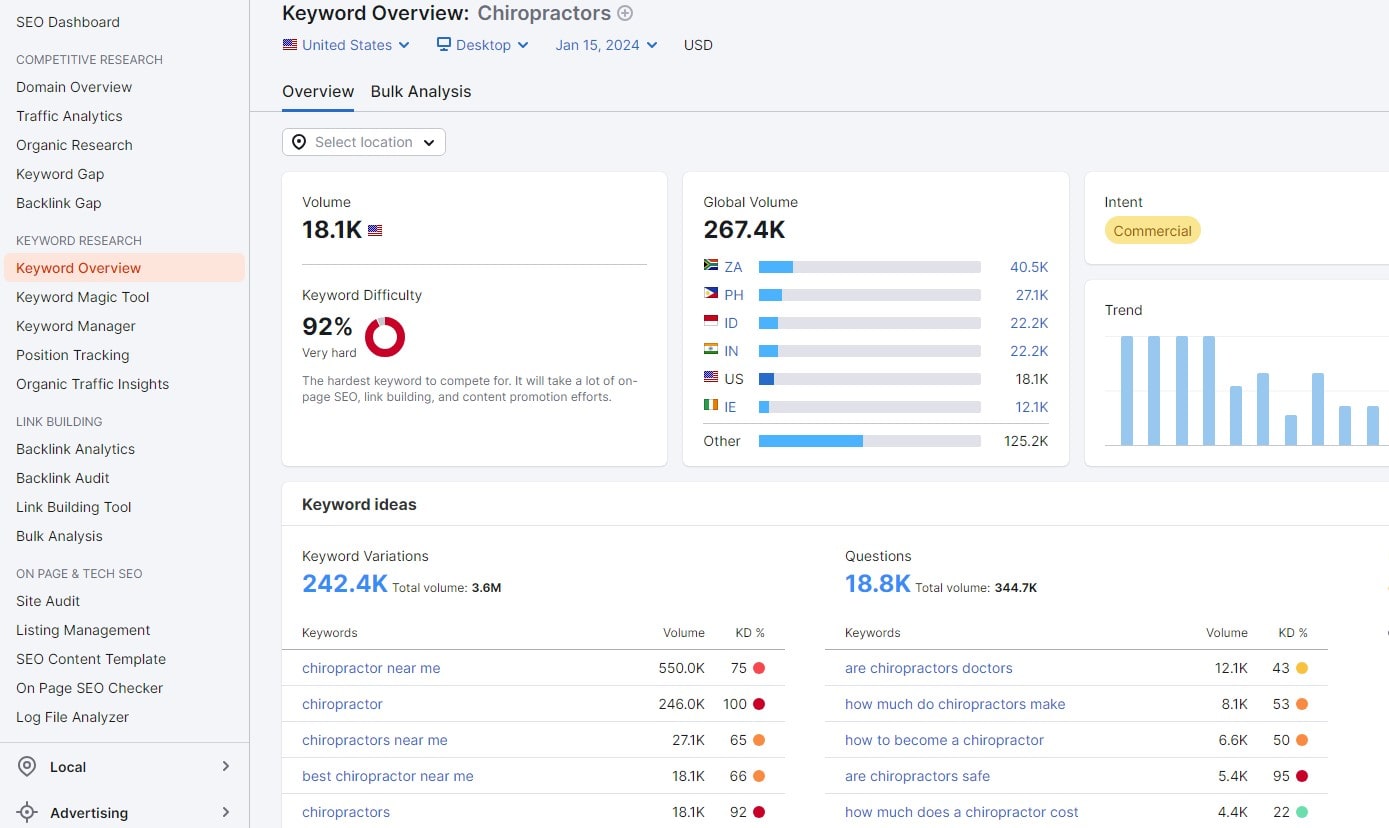Viewport: 1389px width, 828px height.
Task: Open the Desktop device dropdown
Action: tap(483, 45)
